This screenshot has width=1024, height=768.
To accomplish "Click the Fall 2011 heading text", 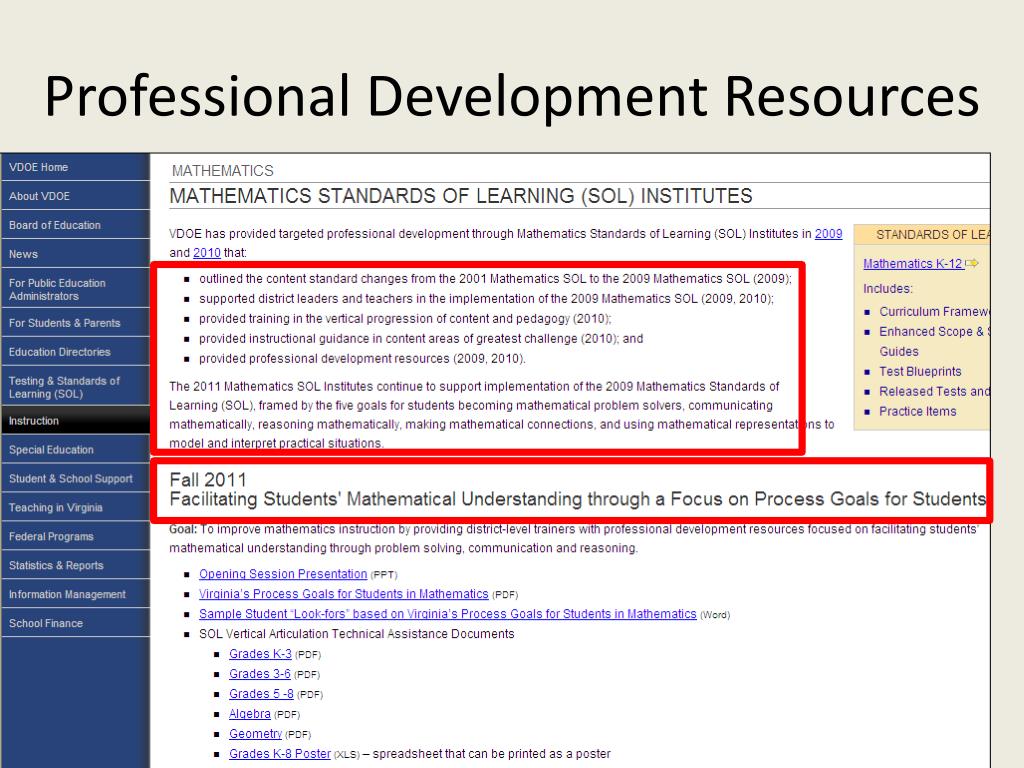I will (208, 480).
